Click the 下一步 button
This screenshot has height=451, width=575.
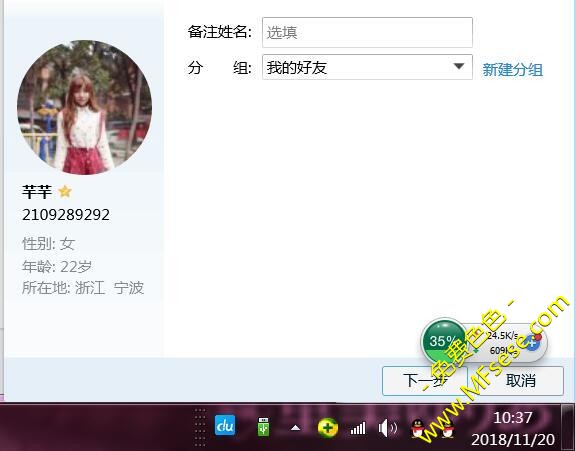[x=425, y=381]
